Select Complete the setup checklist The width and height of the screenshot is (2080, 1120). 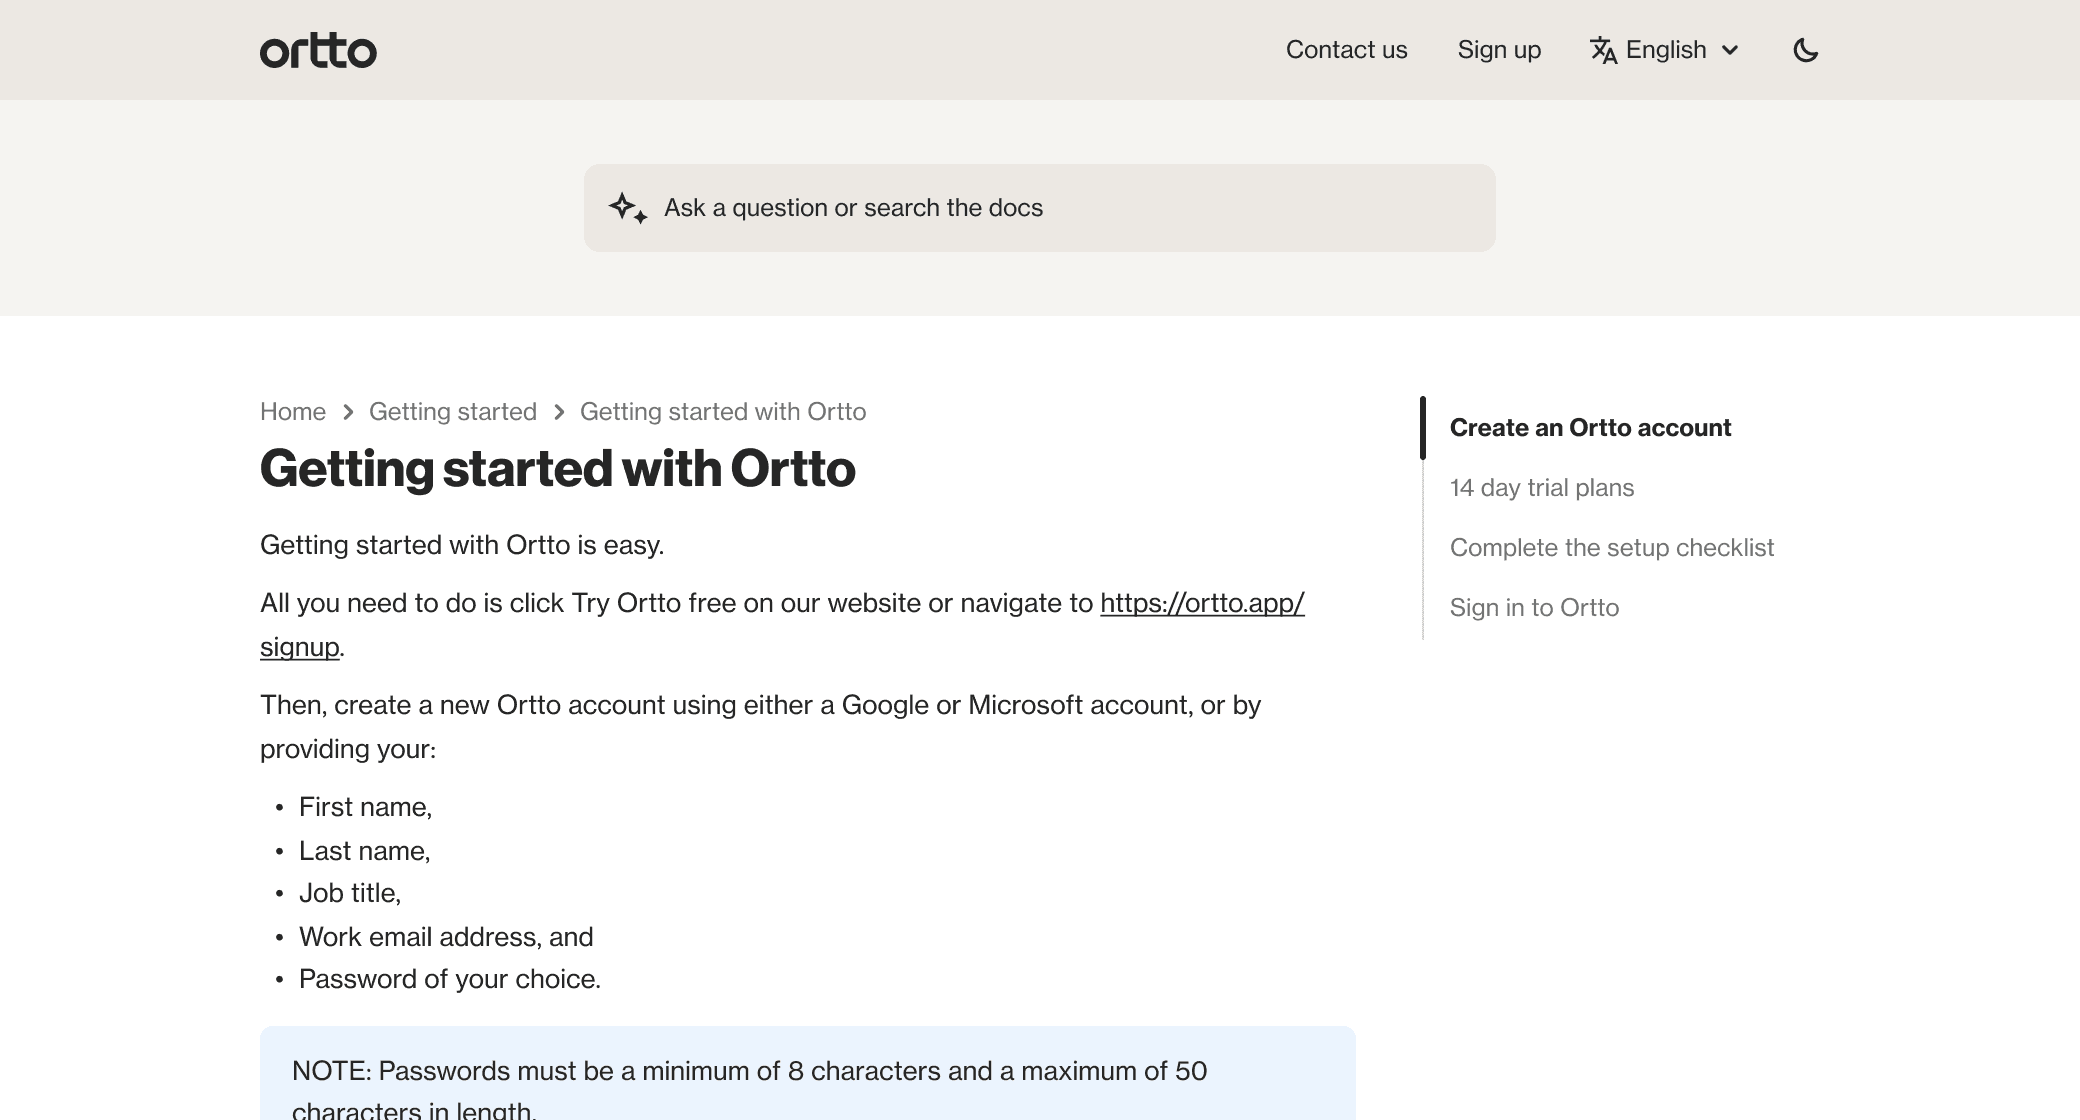1612,547
